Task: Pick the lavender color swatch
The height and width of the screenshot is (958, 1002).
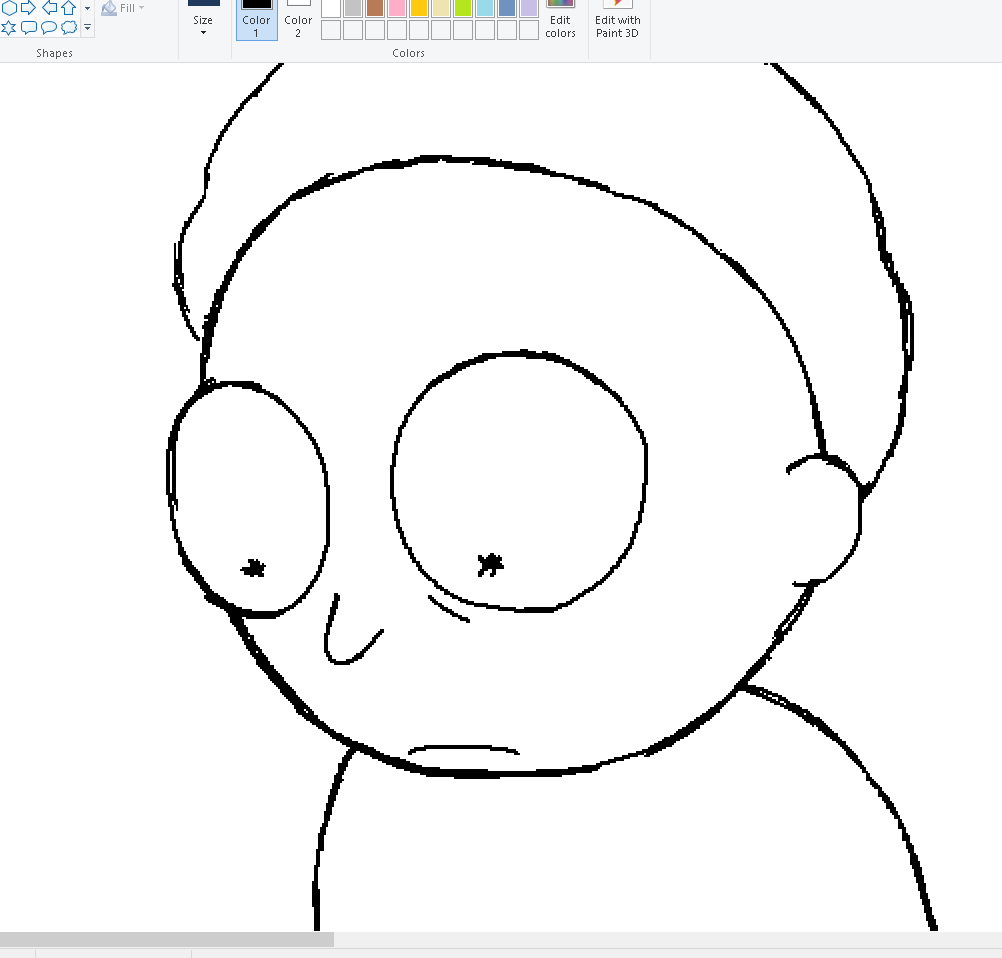Action: [x=529, y=8]
